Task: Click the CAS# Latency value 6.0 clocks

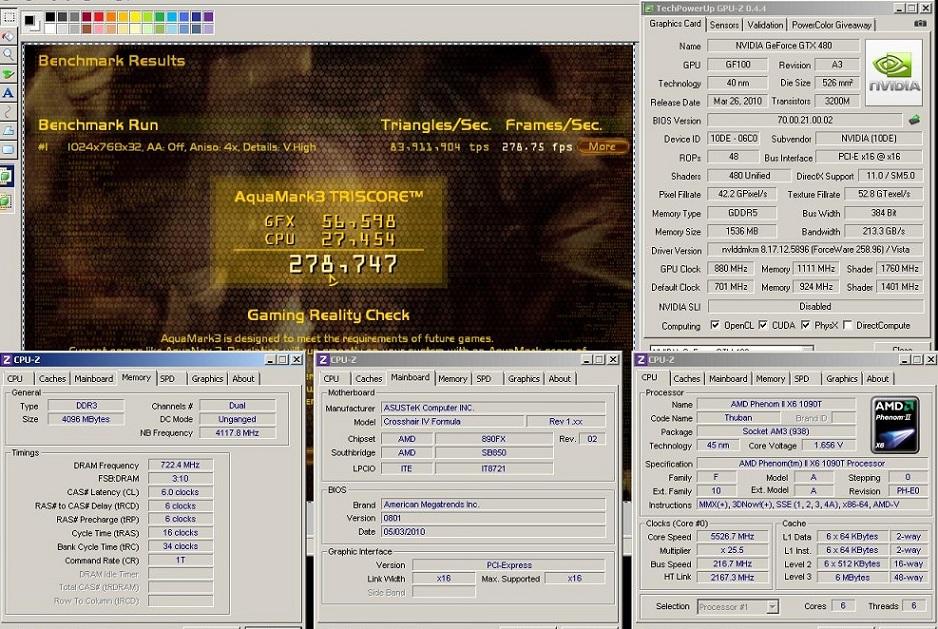Action: click(x=180, y=492)
